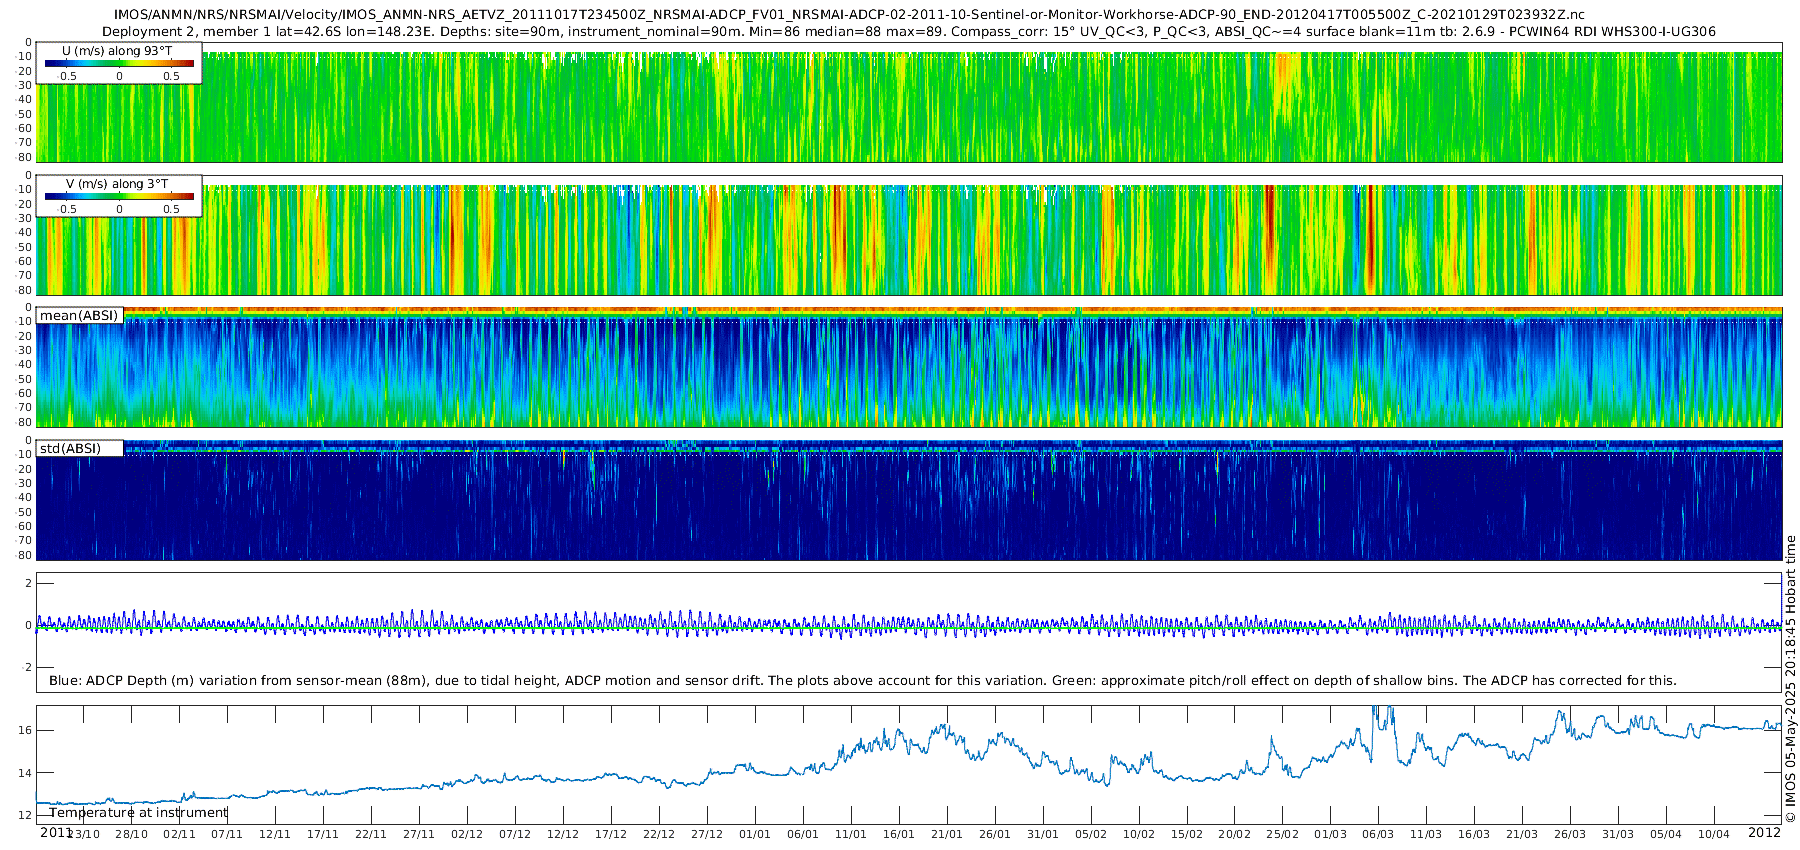Screen dimensions: 1800x850
Task: Click the "U (m/s) along 93°T" legend title
Action: click(x=117, y=50)
